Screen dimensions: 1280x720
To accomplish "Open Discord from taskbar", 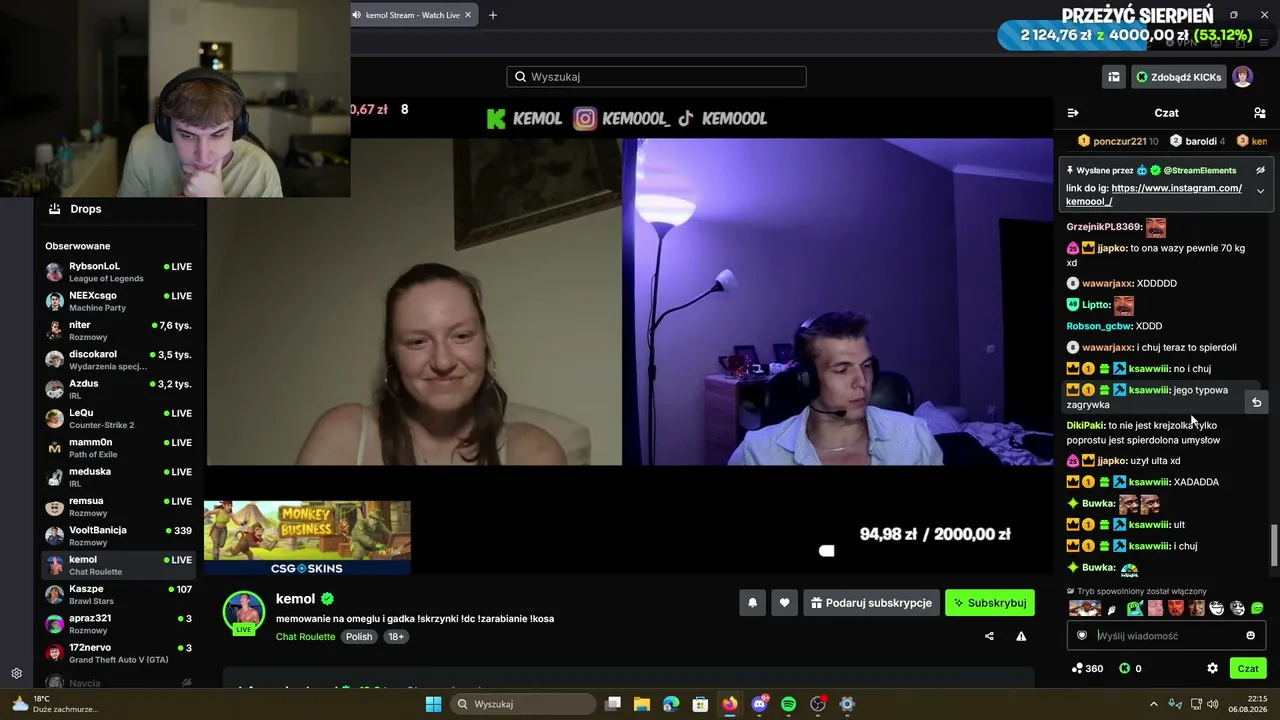I will [x=759, y=704].
